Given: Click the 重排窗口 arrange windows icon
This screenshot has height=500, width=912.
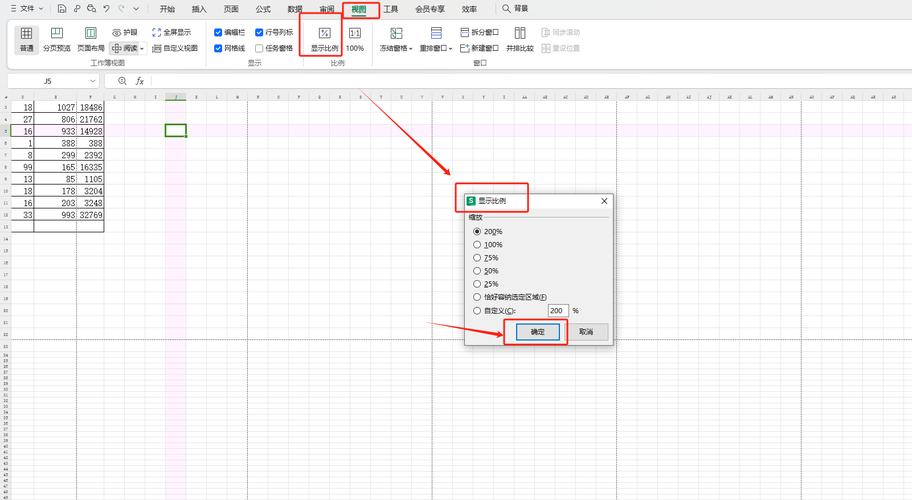Looking at the screenshot, I should (436, 33).
